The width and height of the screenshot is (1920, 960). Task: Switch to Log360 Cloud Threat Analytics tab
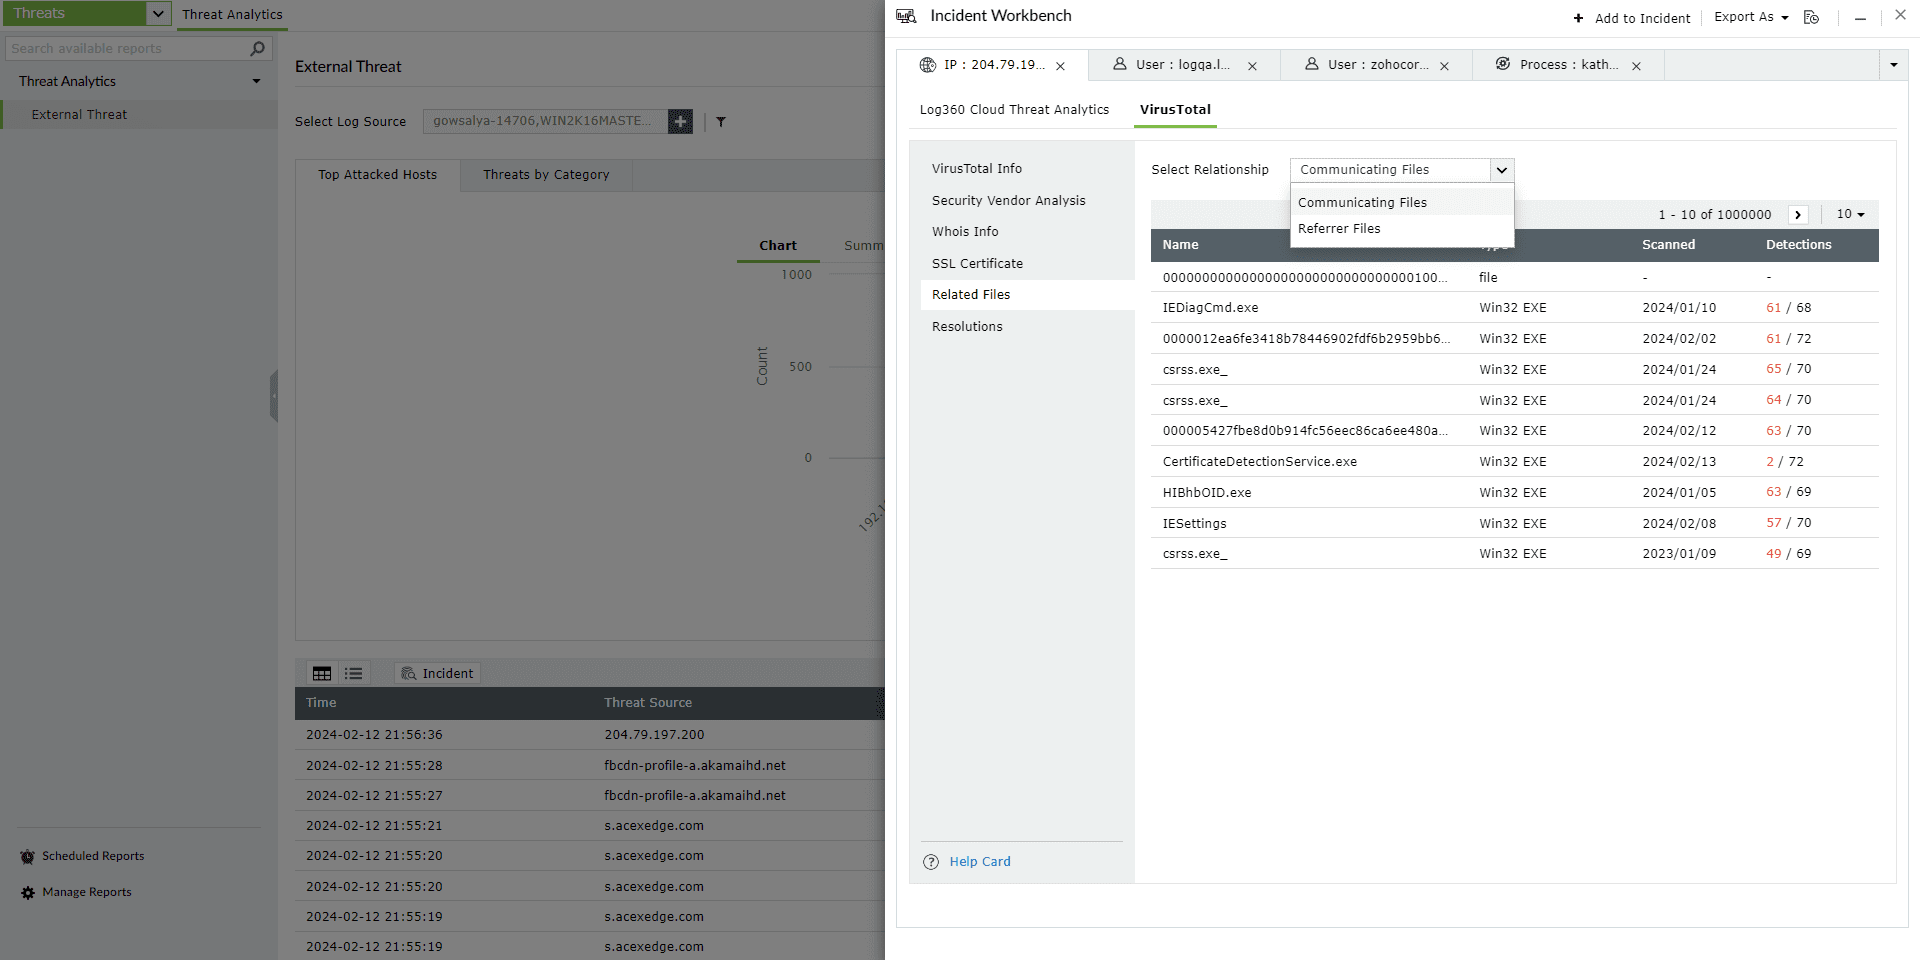[1014, 110]
